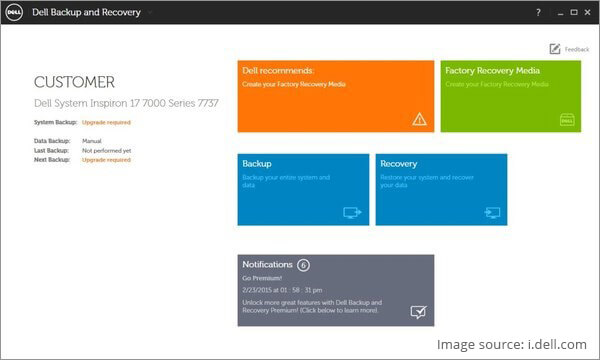Click the 'Data Backup:' label

tap(52, 141)
